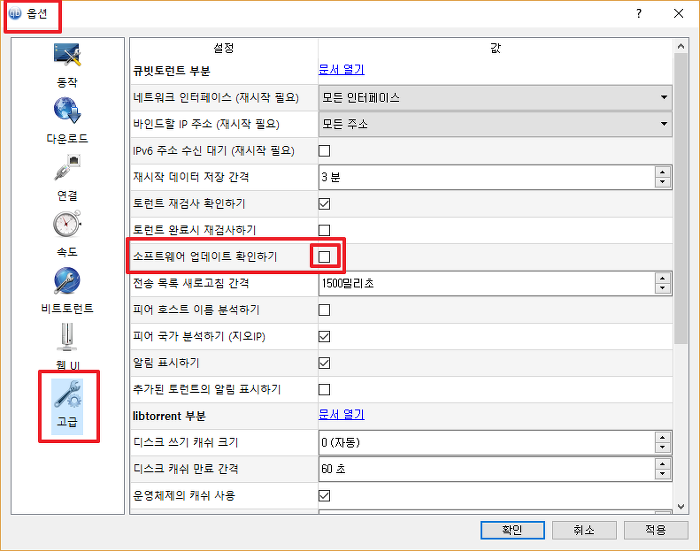
Task: Increase 디스크 캐쉬 만료 간격 value
Action: pyautogui.click(x=663, y=464)
